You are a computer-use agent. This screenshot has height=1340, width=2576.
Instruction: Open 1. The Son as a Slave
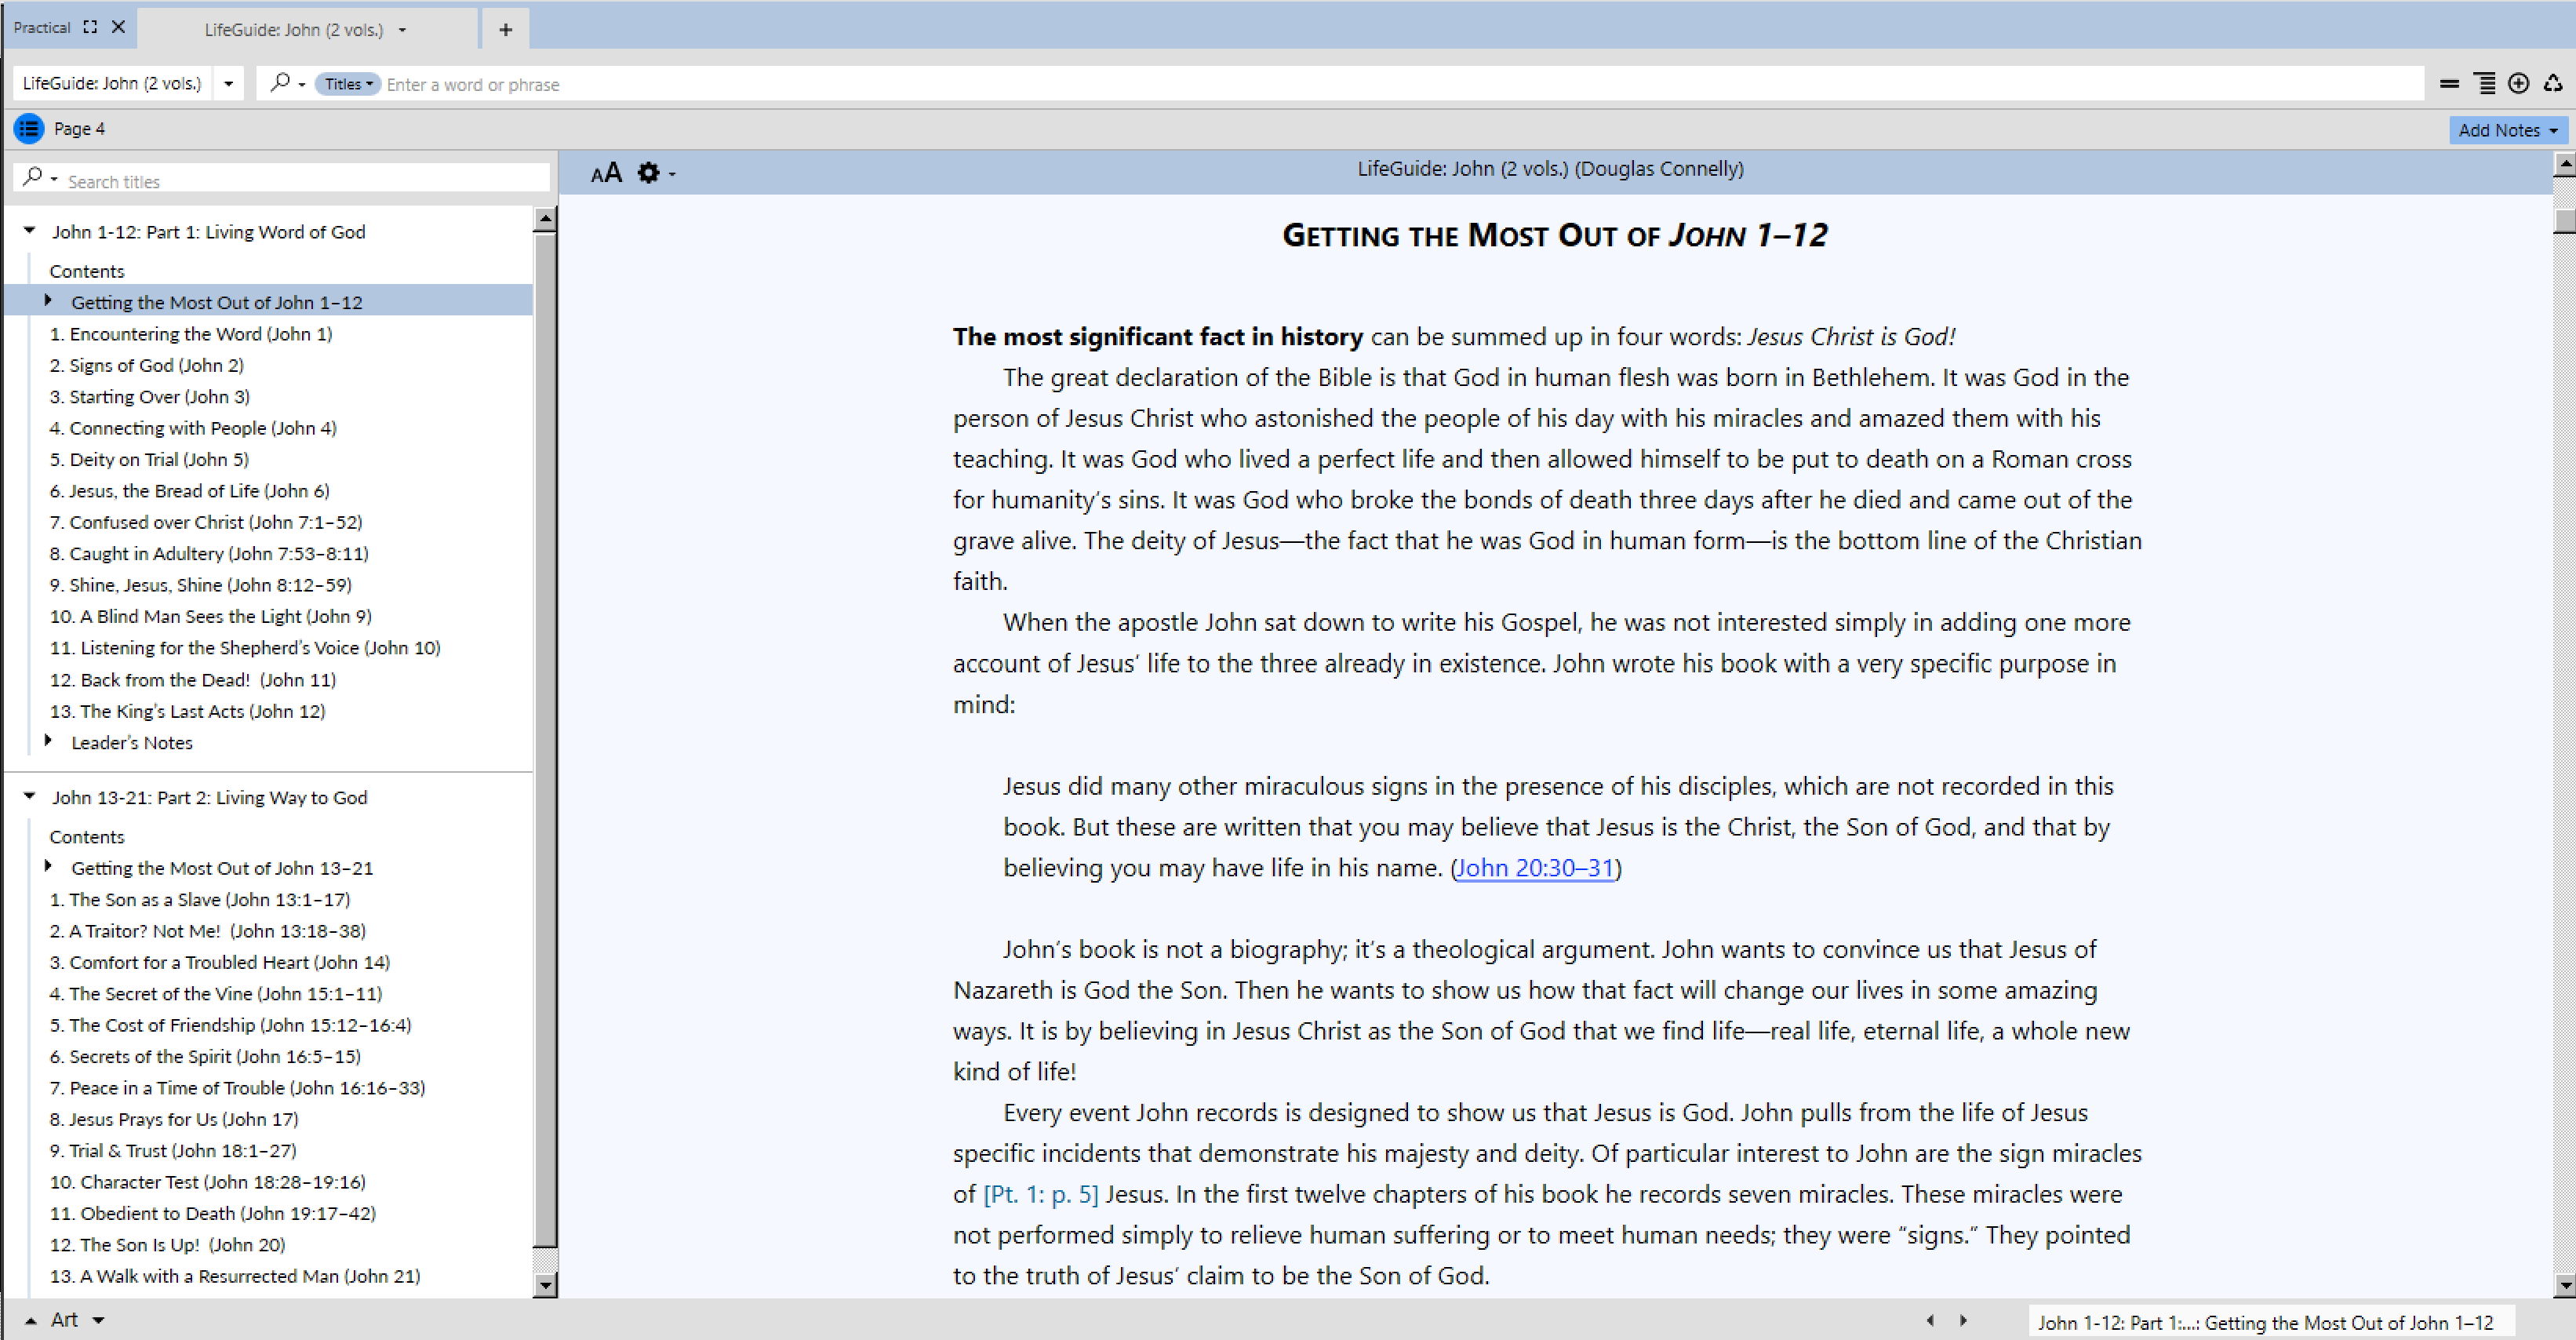(200, 899)
